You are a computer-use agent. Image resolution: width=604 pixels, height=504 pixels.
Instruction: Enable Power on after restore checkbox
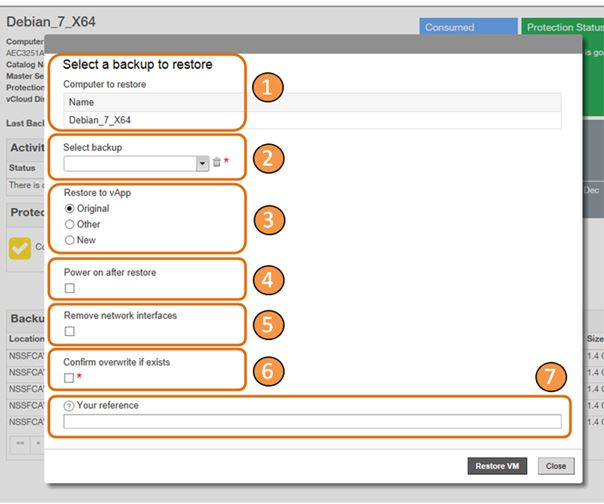click(70, 288)
